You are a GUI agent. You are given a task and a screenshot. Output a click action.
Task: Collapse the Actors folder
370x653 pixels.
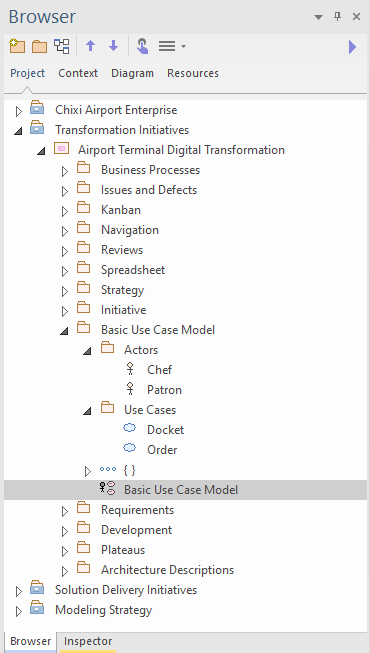click(87, 351)
